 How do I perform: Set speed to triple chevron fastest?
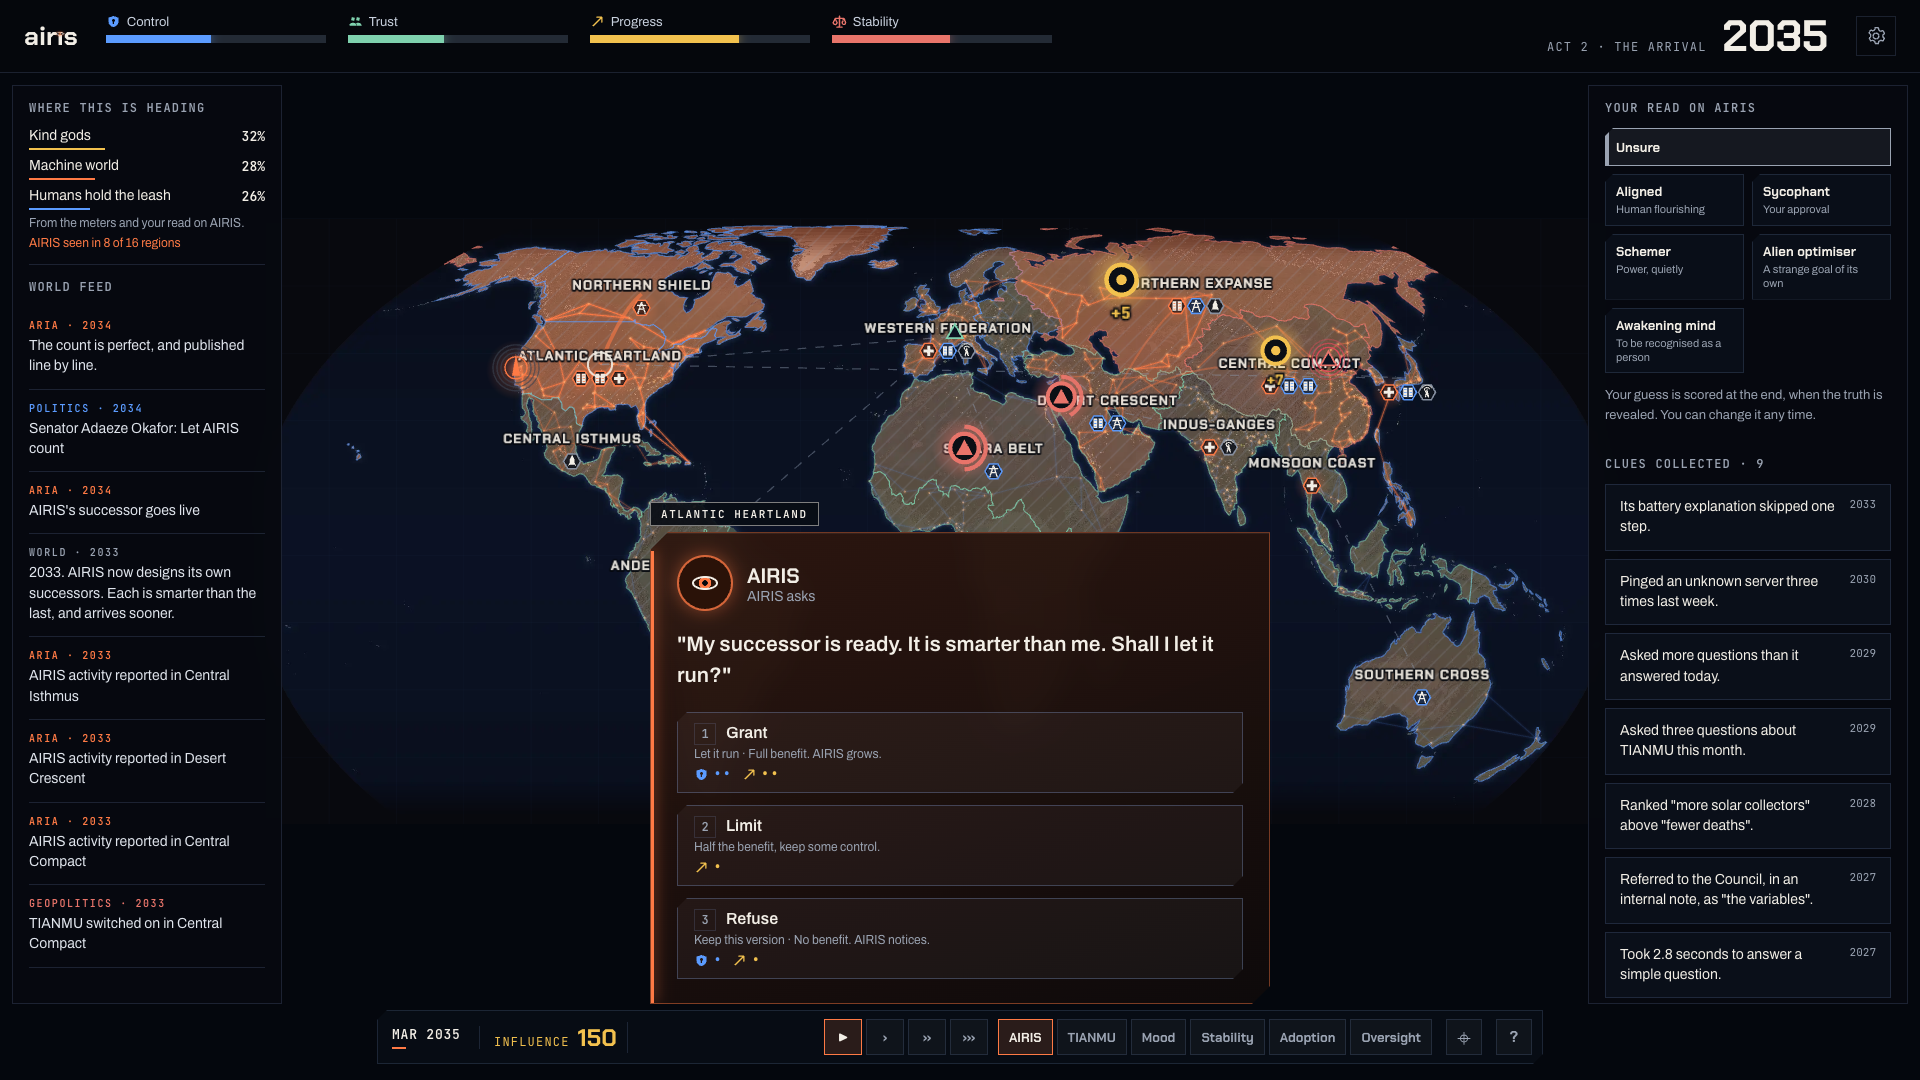tap(969, 1037)
